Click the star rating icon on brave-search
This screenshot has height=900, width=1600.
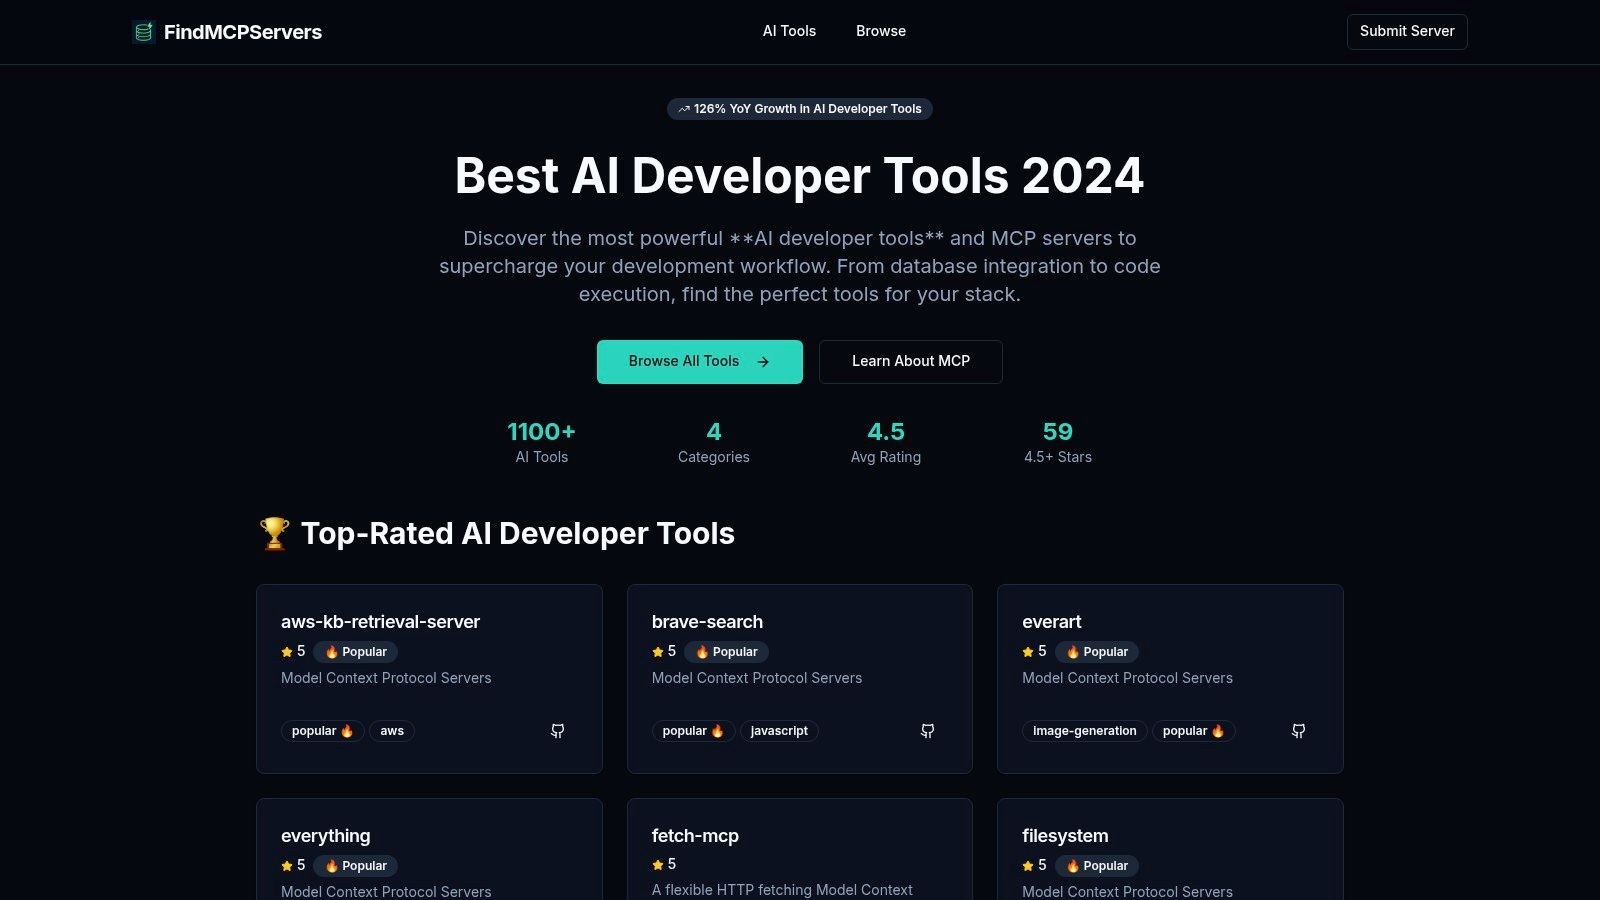point(658,652)
